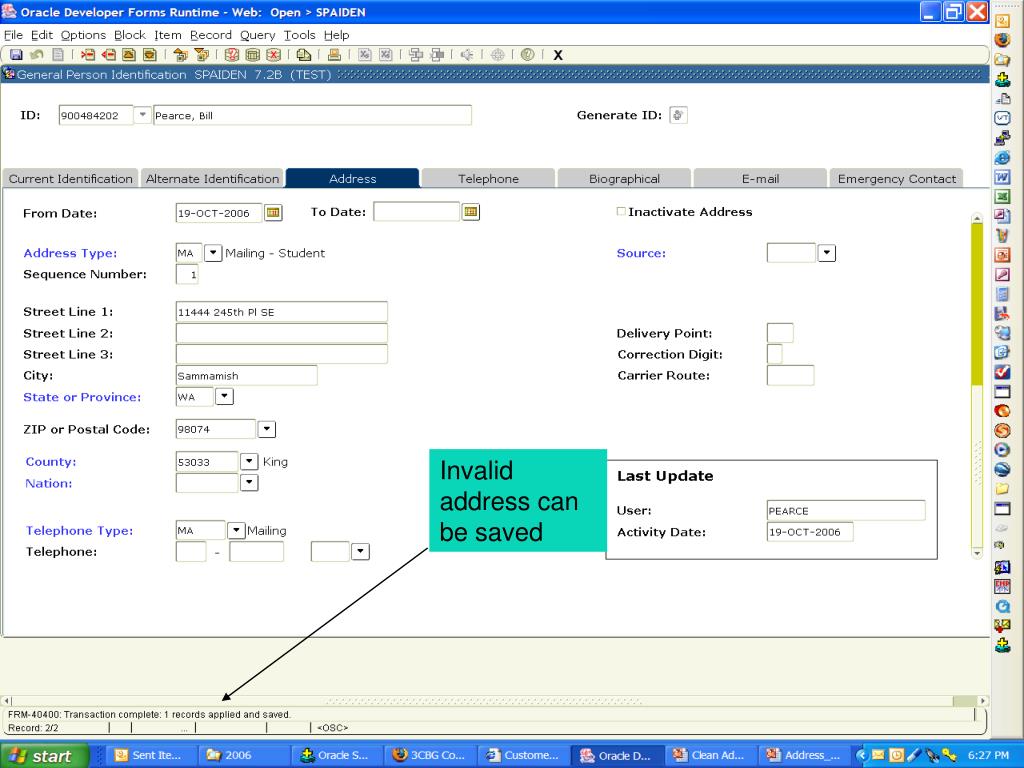Open the Query menu
This screenshot has height=768, width=1024.
(x=257, y=35)
